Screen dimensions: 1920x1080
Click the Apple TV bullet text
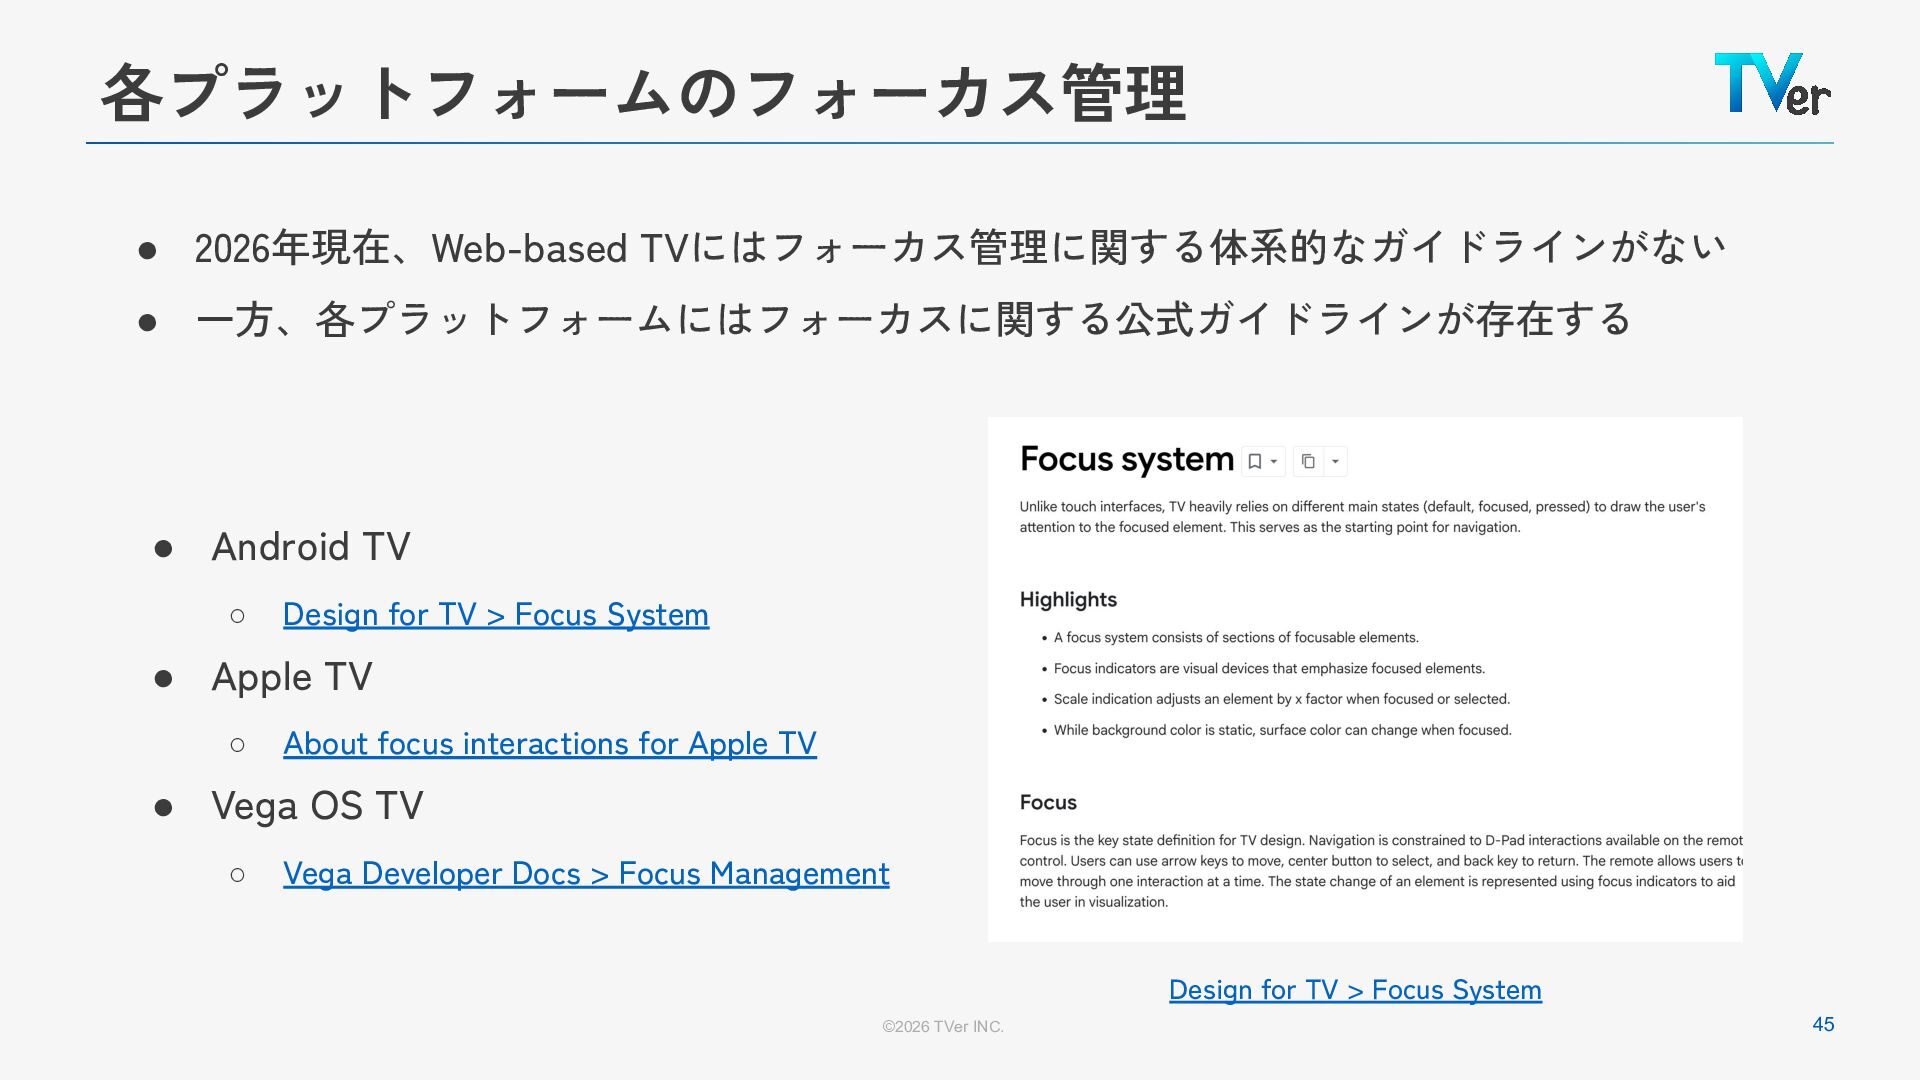292,677
